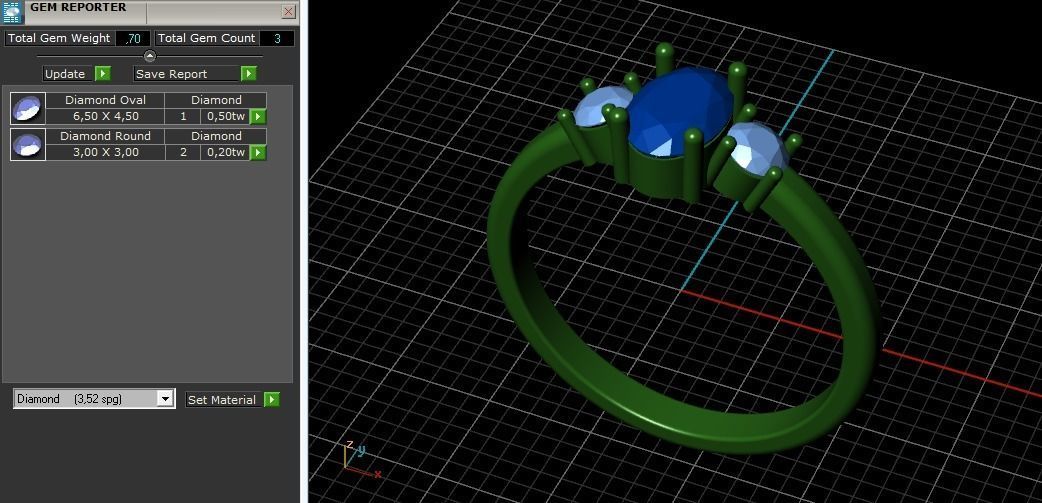Image resolution: width=1042 pixels, height=503 pixels.
Task: Click the Update label button
Action: click(65, 74)
